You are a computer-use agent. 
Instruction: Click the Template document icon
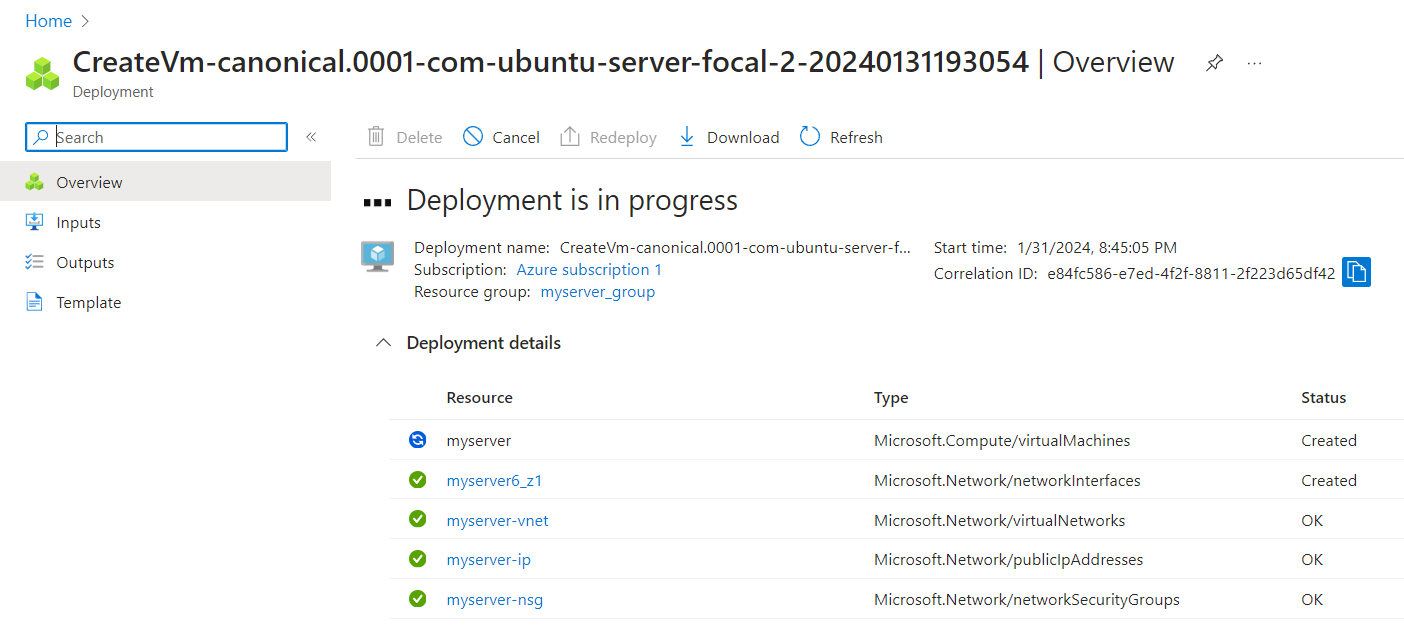tap(35, 302)
